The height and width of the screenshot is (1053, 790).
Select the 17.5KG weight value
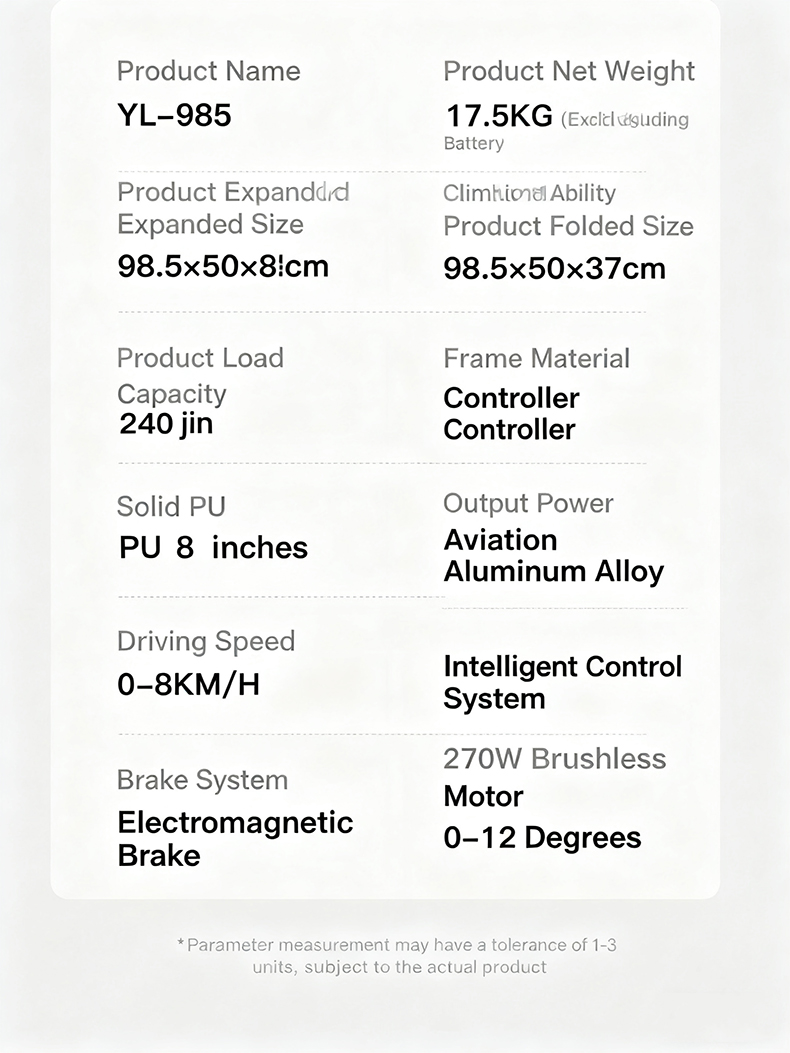(x=498, y=116)
